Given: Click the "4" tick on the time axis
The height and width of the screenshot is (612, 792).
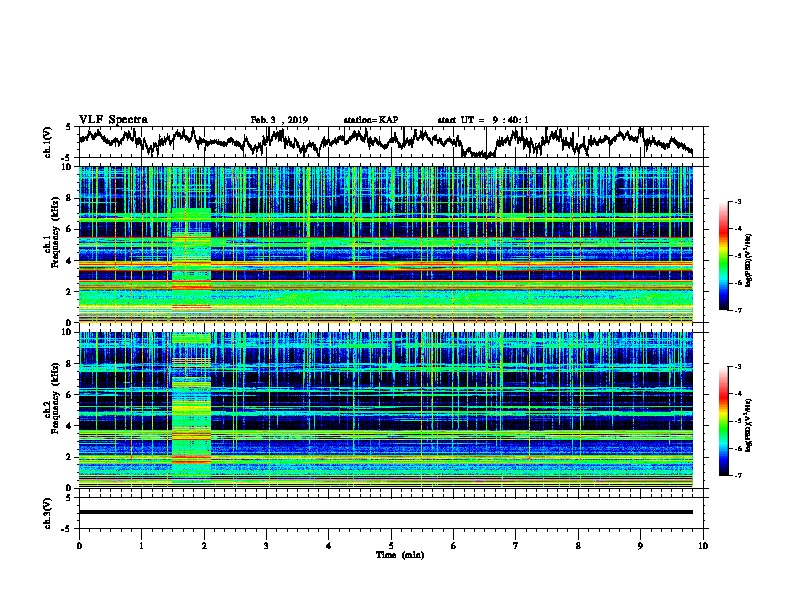Looking at the screenshot, I should pyautogui.click(x=329, y=545).
